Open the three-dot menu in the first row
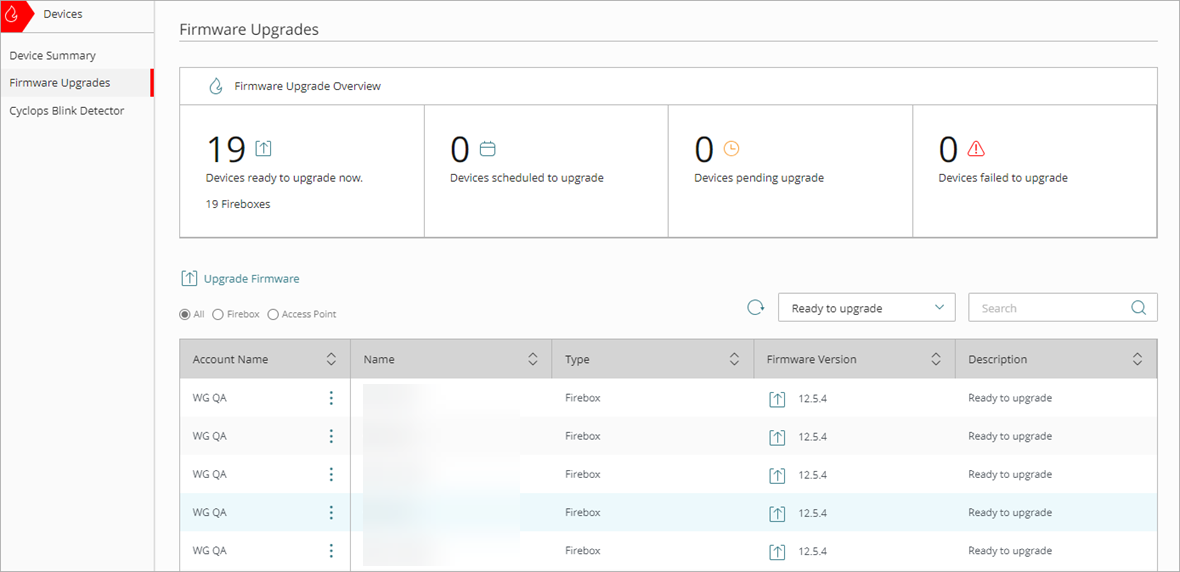1180x572 pixels. coord(331,398)
